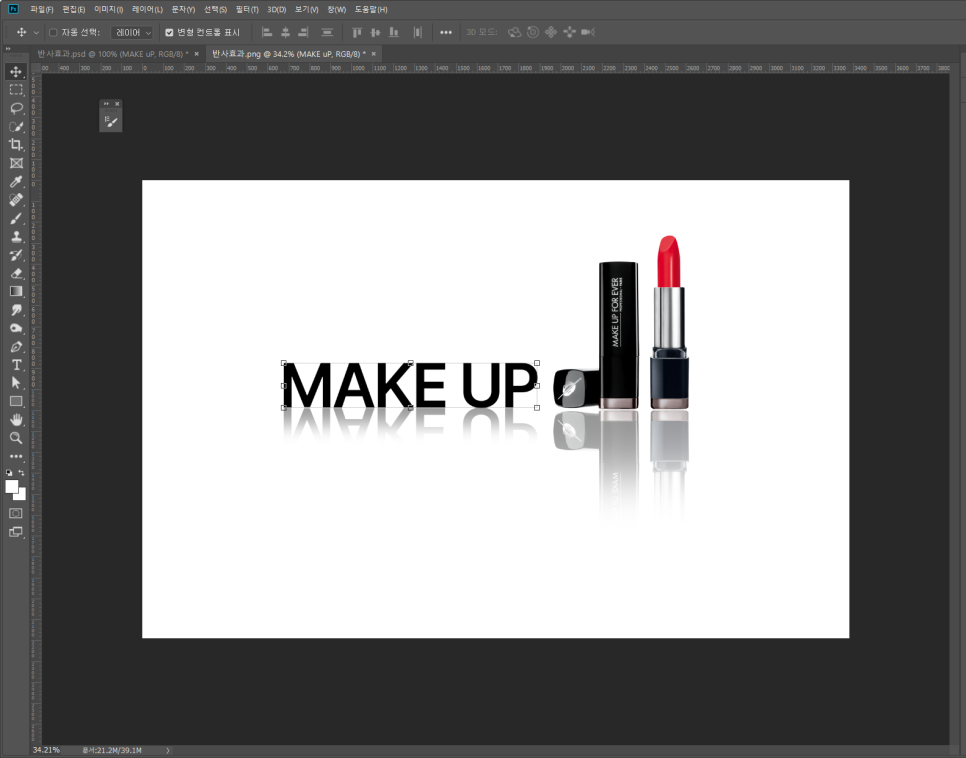Uncheck 변형 컨트롤 표시 checkbox
This screenshot has height=758, width=966.
coord(169,32)
